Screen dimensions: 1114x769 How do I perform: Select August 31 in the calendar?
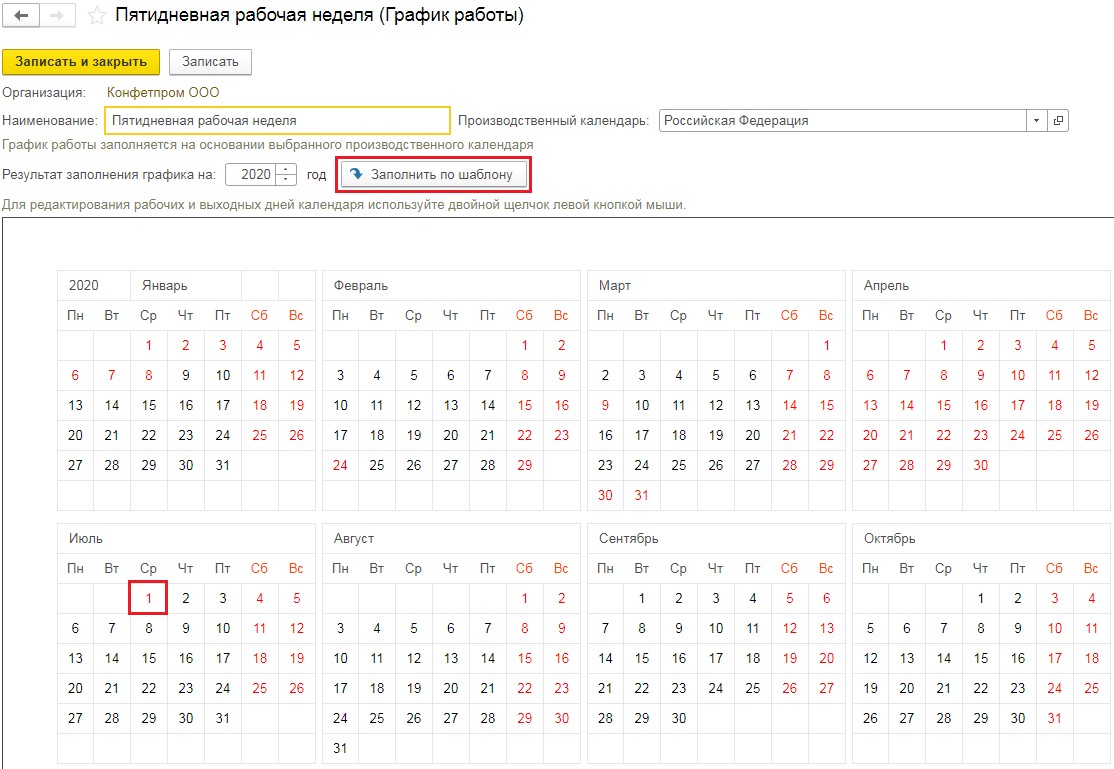(340, 748)
